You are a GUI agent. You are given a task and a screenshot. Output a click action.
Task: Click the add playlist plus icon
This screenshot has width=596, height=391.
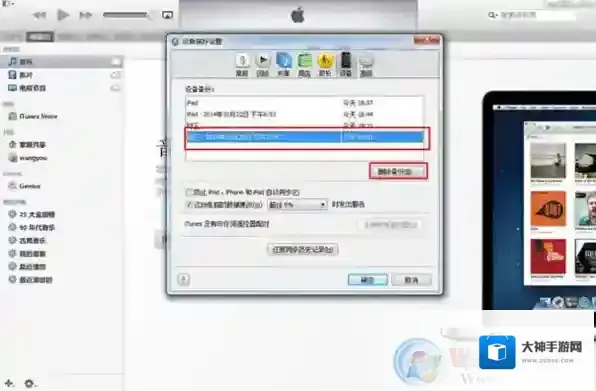[x=9, y=383]
